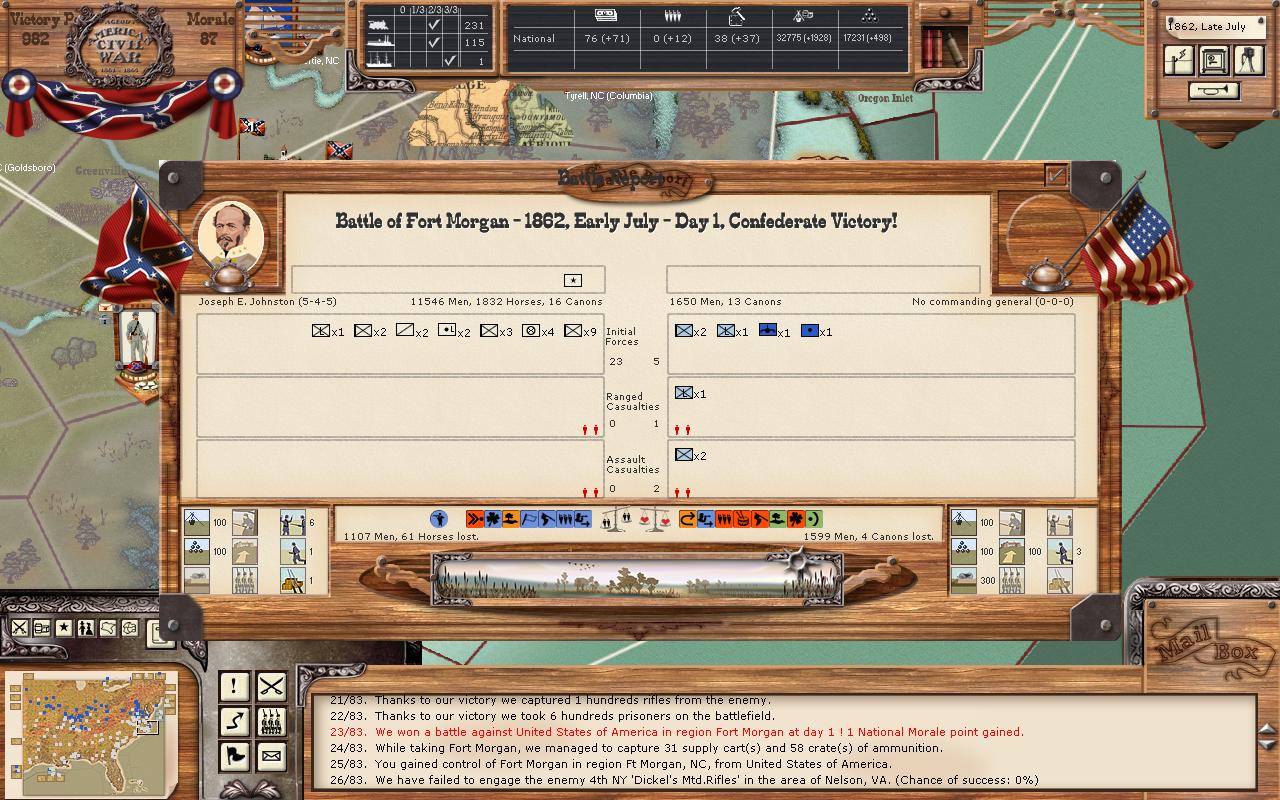Select the soldiers row message filter
Viewport: 1280px width, 800px height.
click(271, 720)
